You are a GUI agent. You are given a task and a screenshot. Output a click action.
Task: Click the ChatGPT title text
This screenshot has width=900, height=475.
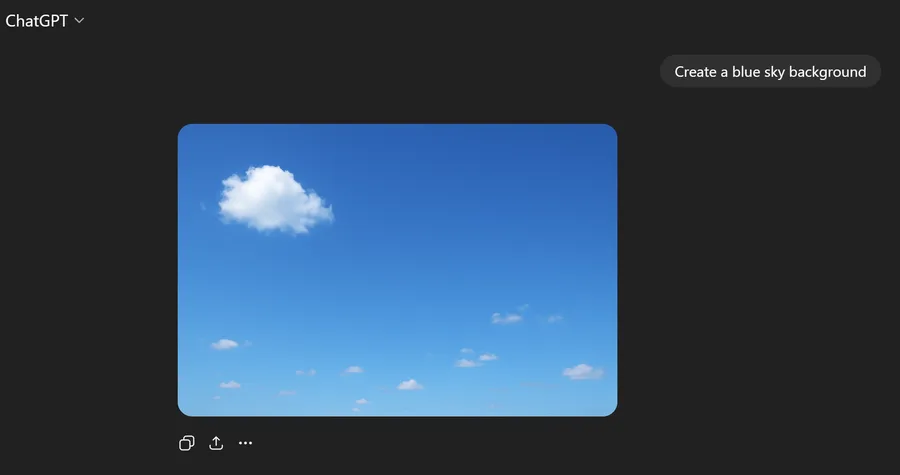pos(37,21)
